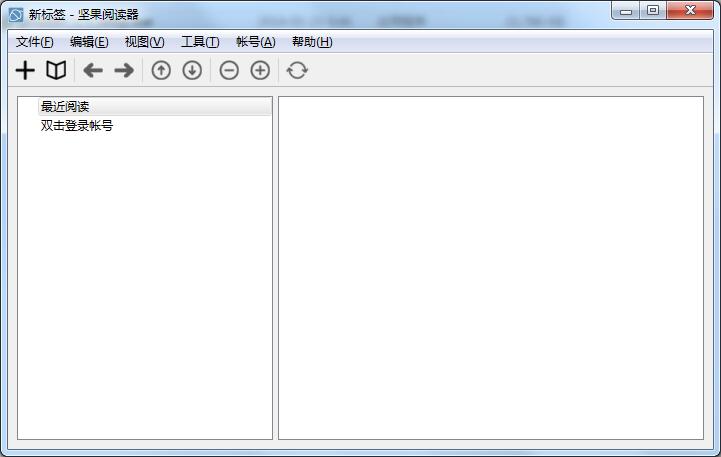The height and width of the screenshot is (457, 721).
Task: Open the 文件(F) menu
Action: pyautogui.click(x=34, y=42)
